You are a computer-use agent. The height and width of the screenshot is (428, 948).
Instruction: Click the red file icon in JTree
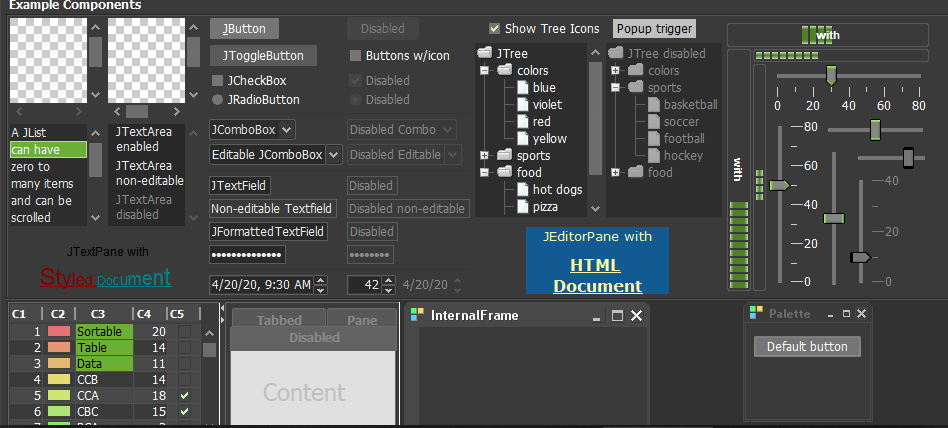tap(523, 122)
